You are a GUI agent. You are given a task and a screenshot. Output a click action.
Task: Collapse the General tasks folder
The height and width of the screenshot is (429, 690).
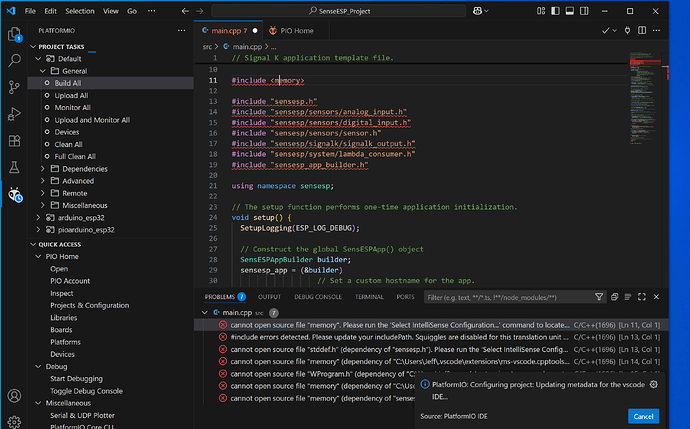pyautogui.click(x=43, y=71)
